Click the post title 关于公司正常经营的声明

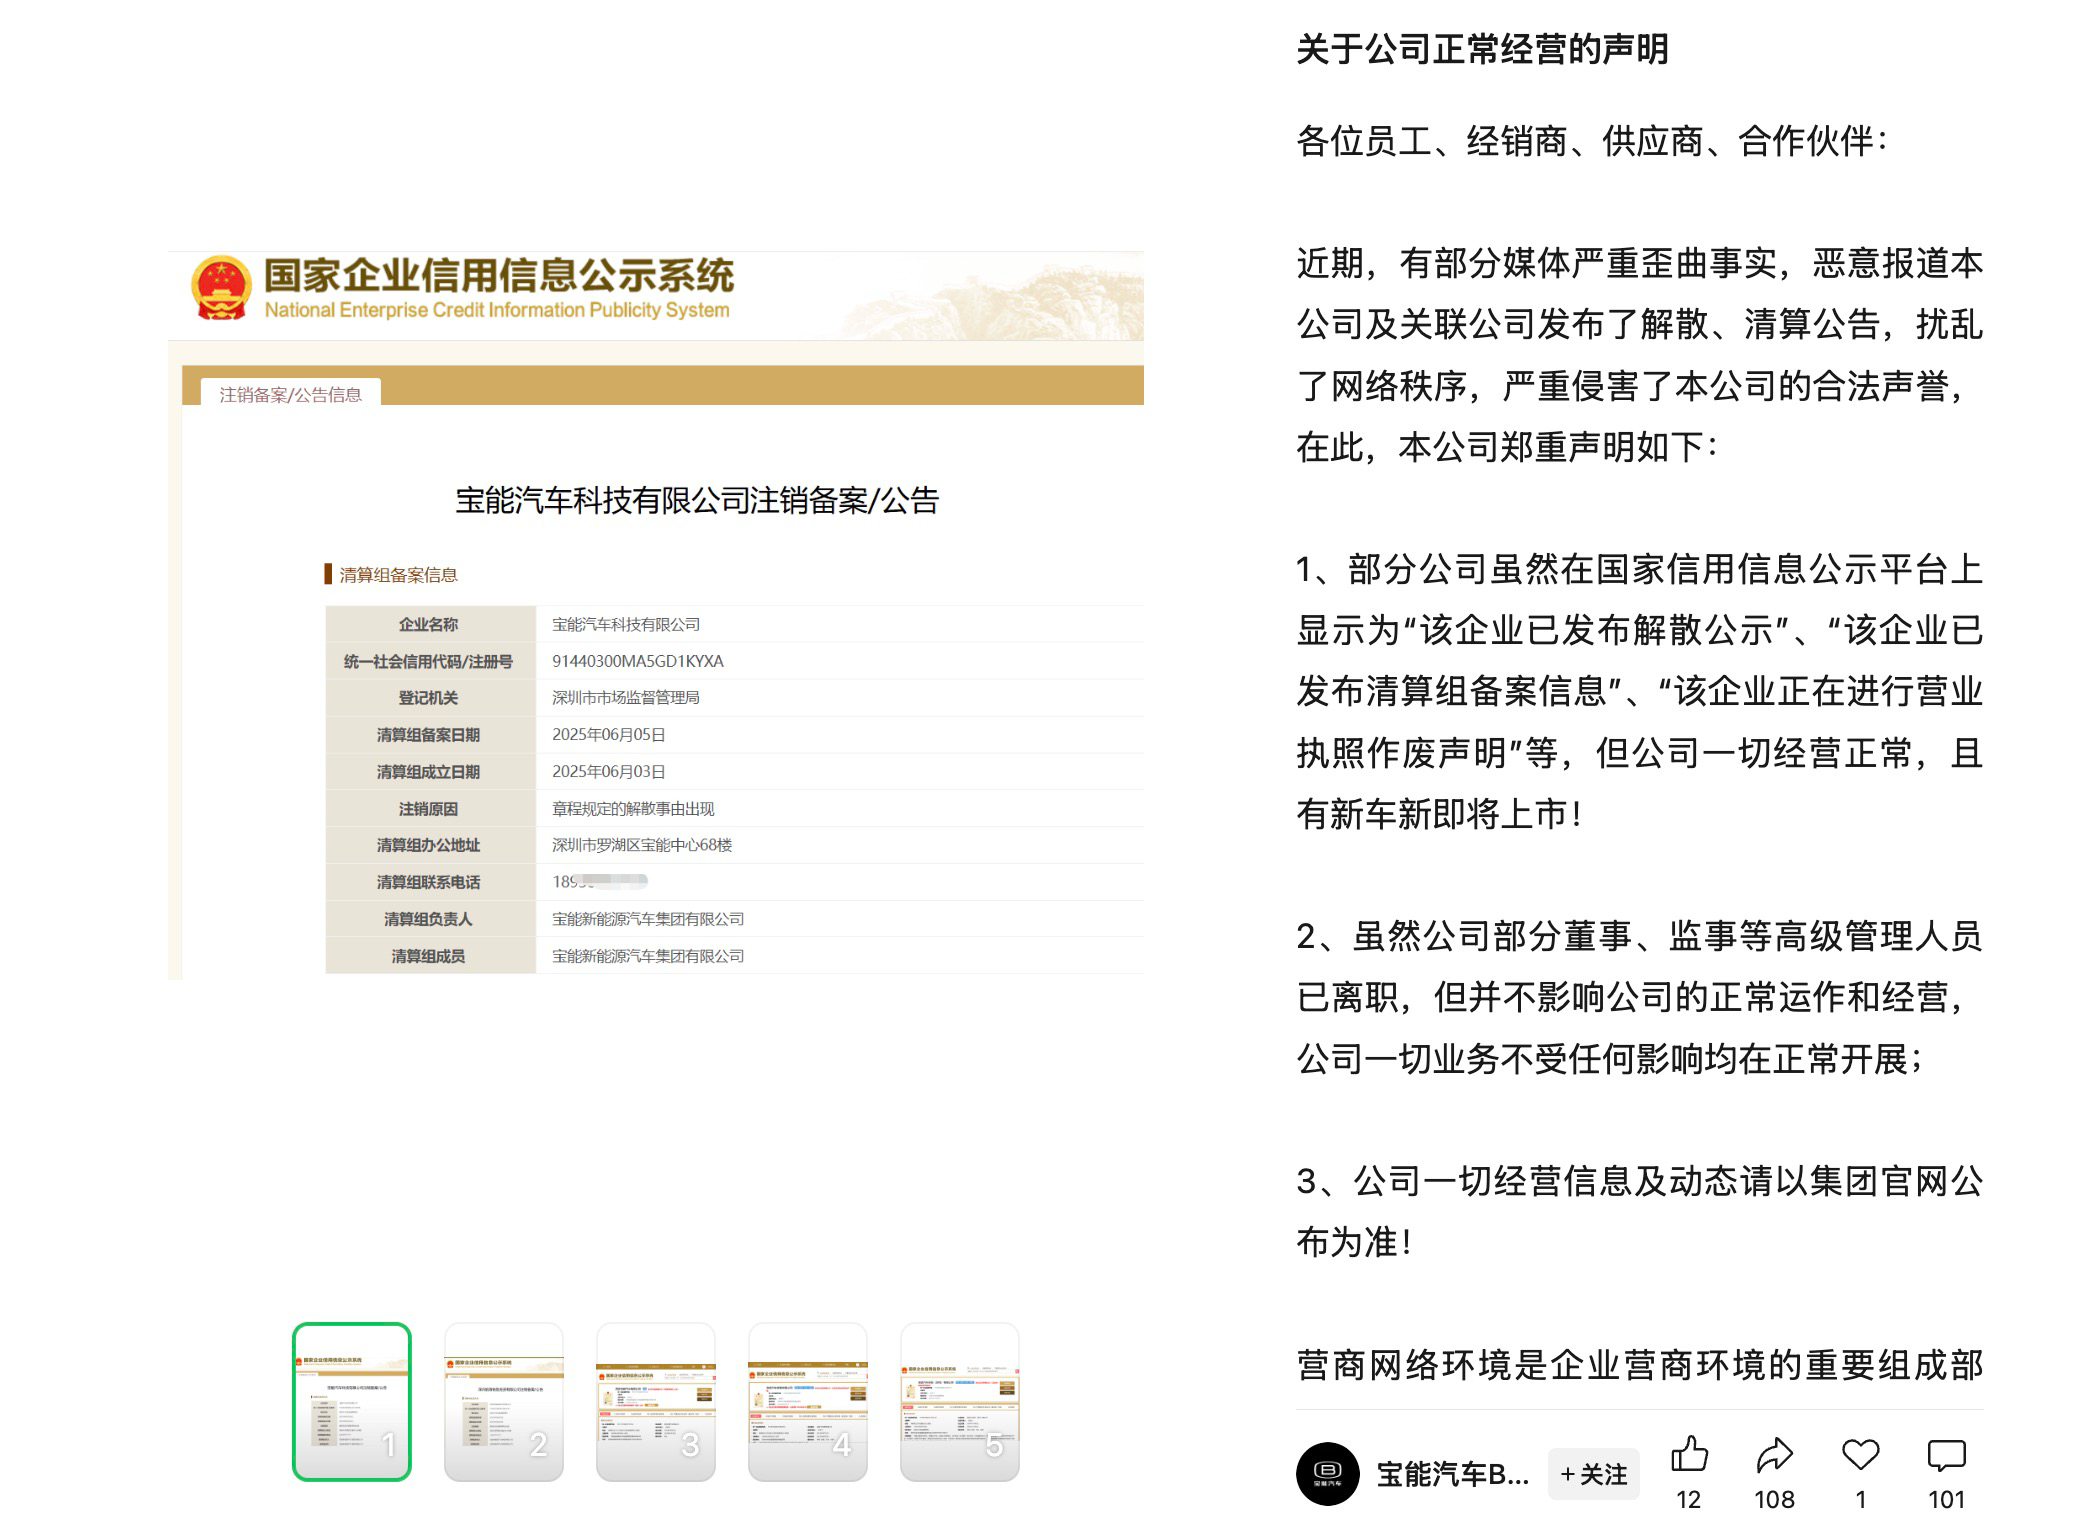[1482, 49]
